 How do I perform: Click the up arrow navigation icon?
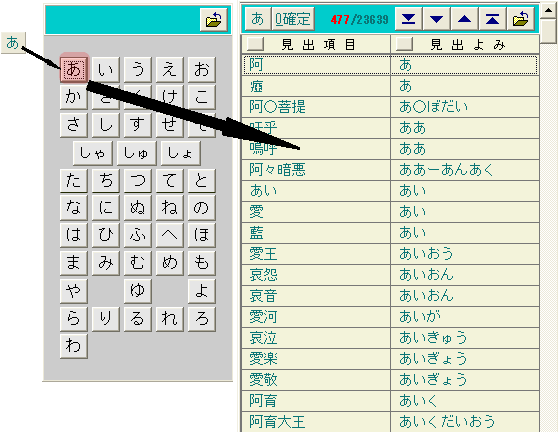464,19
